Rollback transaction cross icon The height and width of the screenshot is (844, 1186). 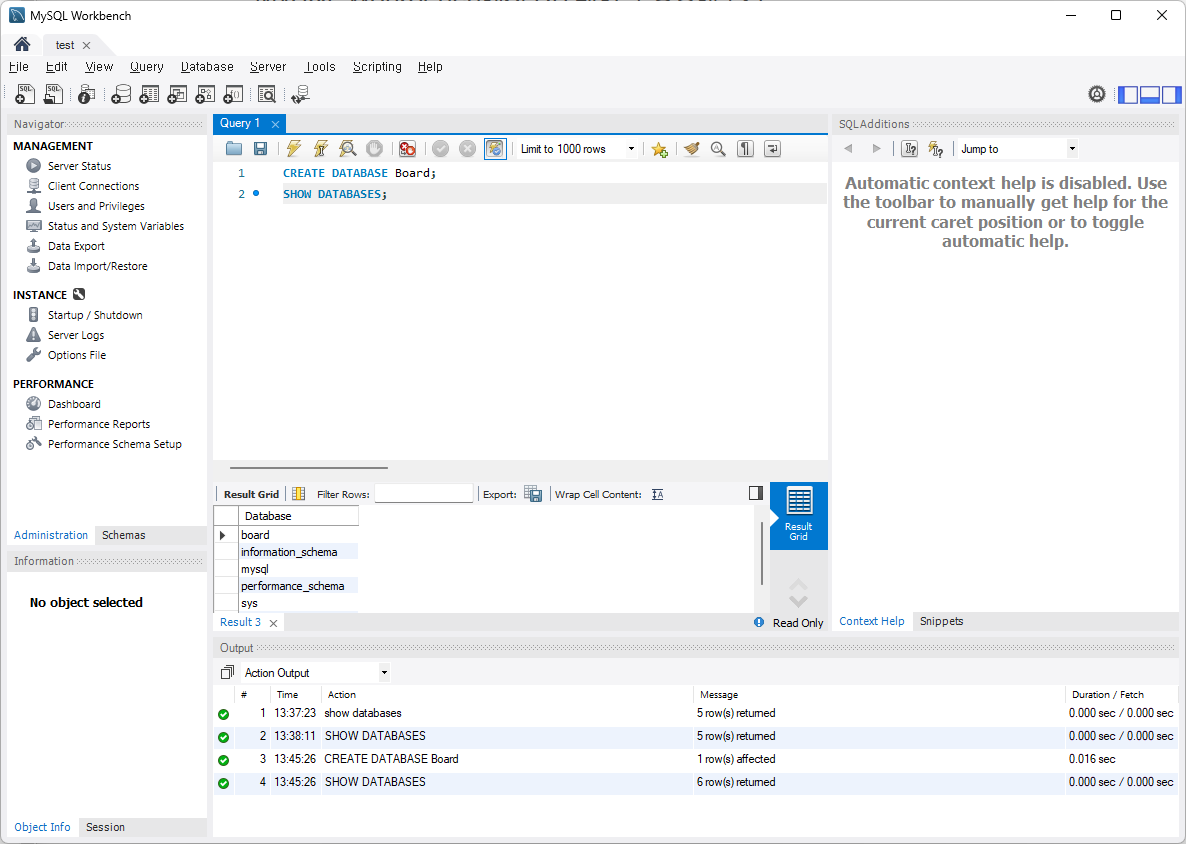point(467,149)
